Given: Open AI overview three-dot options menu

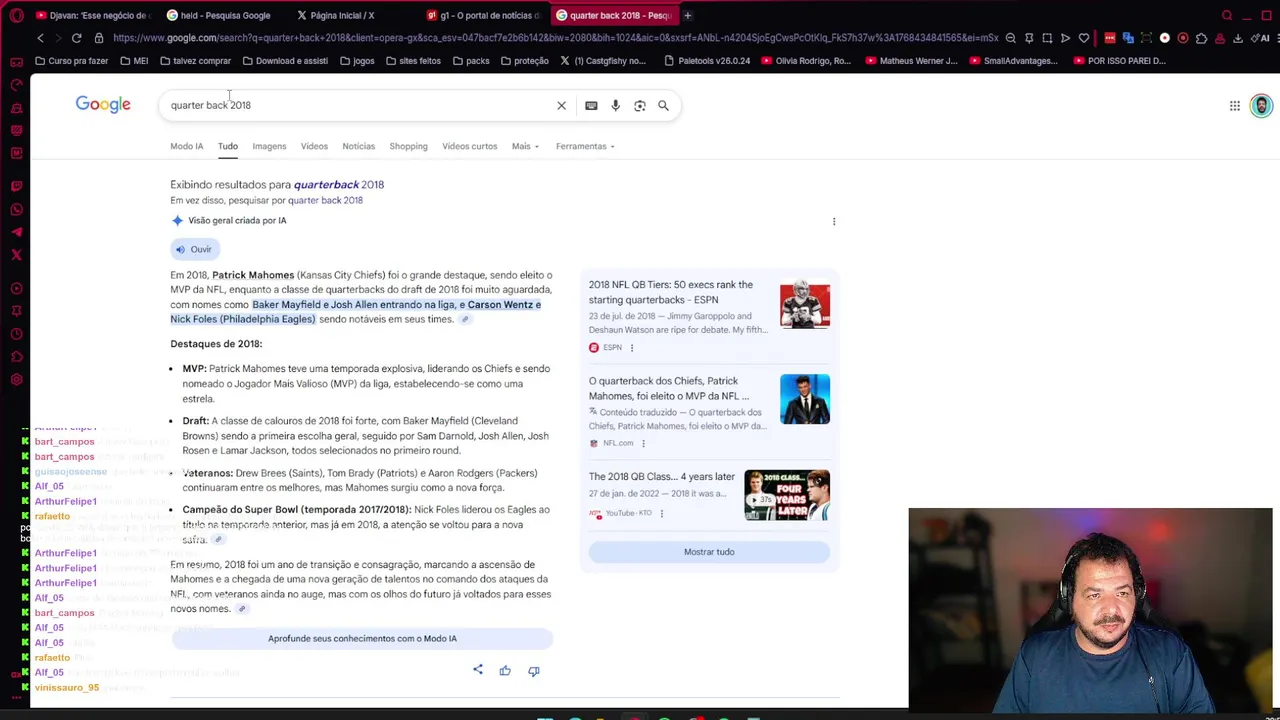Looking at the screenshot, I should click(x=834, y=221).
